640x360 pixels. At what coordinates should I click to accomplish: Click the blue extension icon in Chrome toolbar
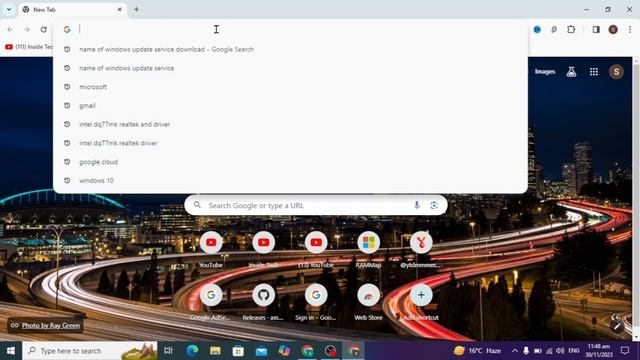[x=537, y=29]
